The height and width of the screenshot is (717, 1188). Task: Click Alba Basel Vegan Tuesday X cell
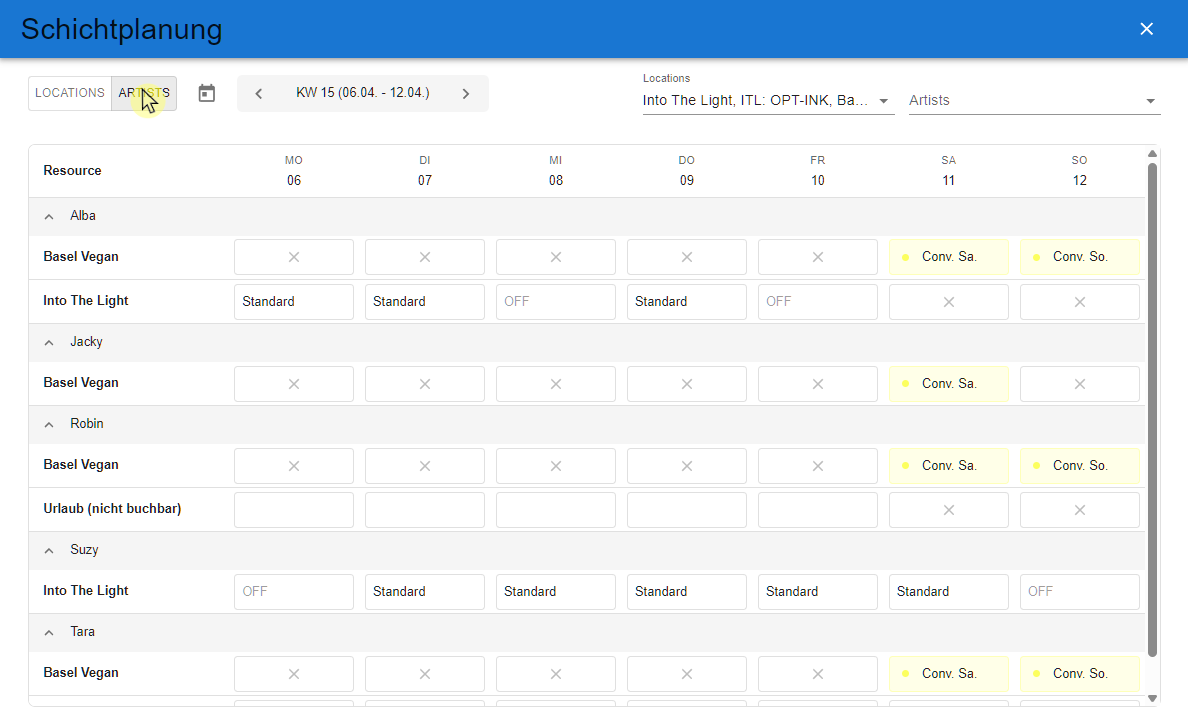coord(425,257)
